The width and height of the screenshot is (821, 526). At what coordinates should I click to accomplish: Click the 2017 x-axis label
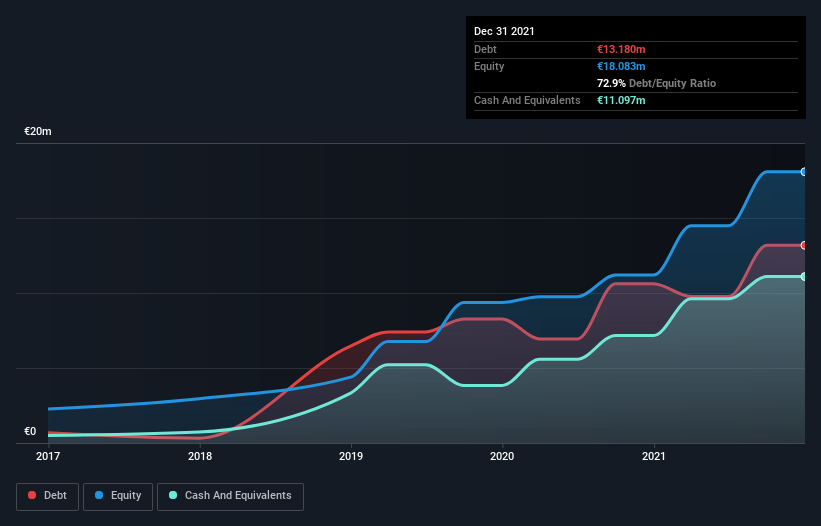coord(48,456)
